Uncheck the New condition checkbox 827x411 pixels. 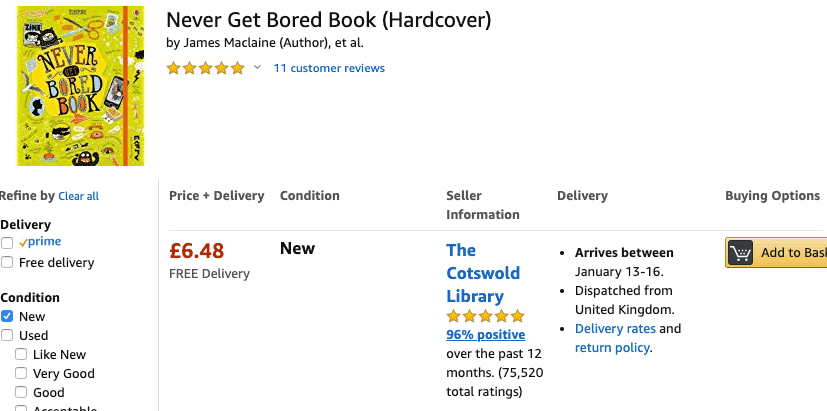click(x=7, y=316)
